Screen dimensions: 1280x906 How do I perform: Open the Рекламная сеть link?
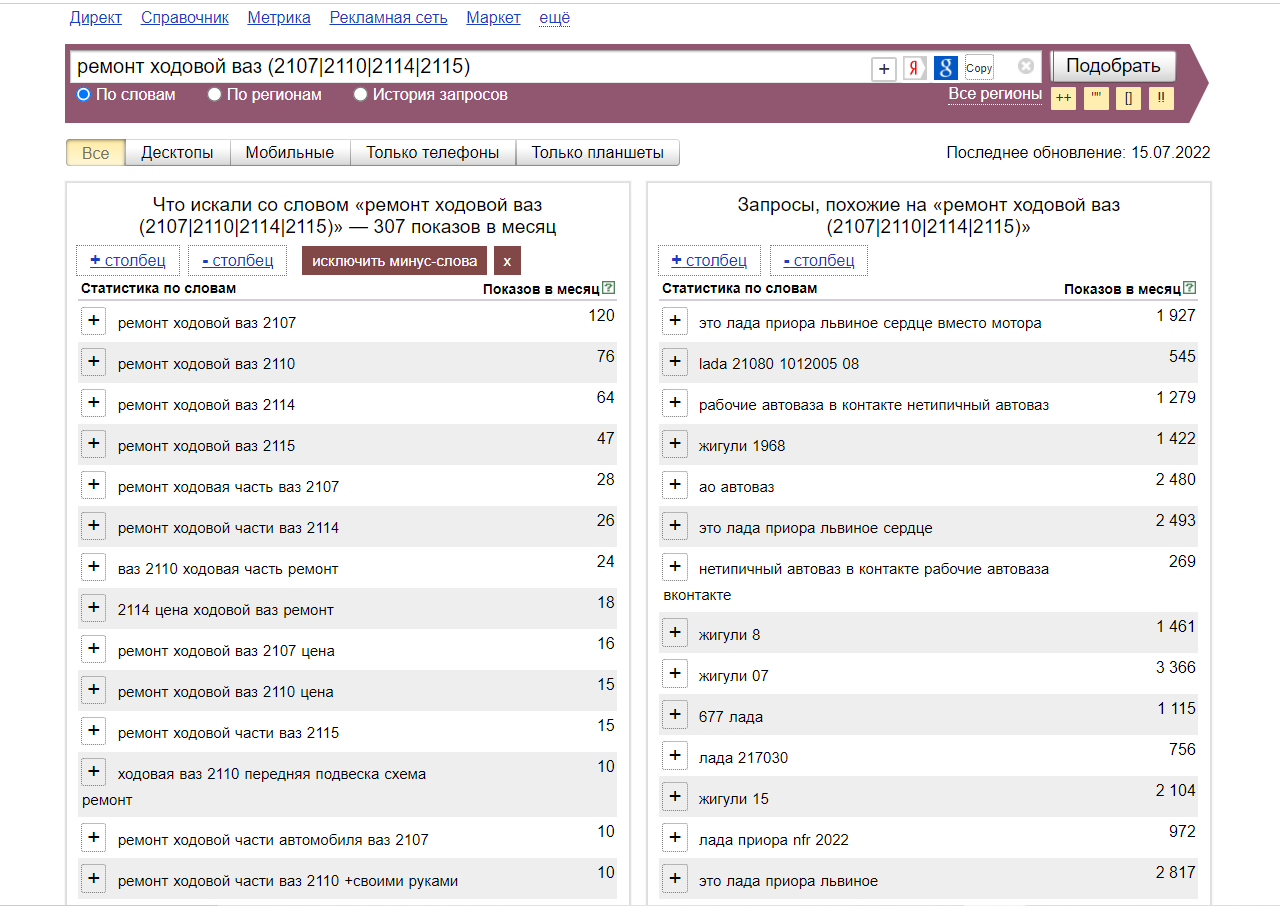tap(388, 18)
